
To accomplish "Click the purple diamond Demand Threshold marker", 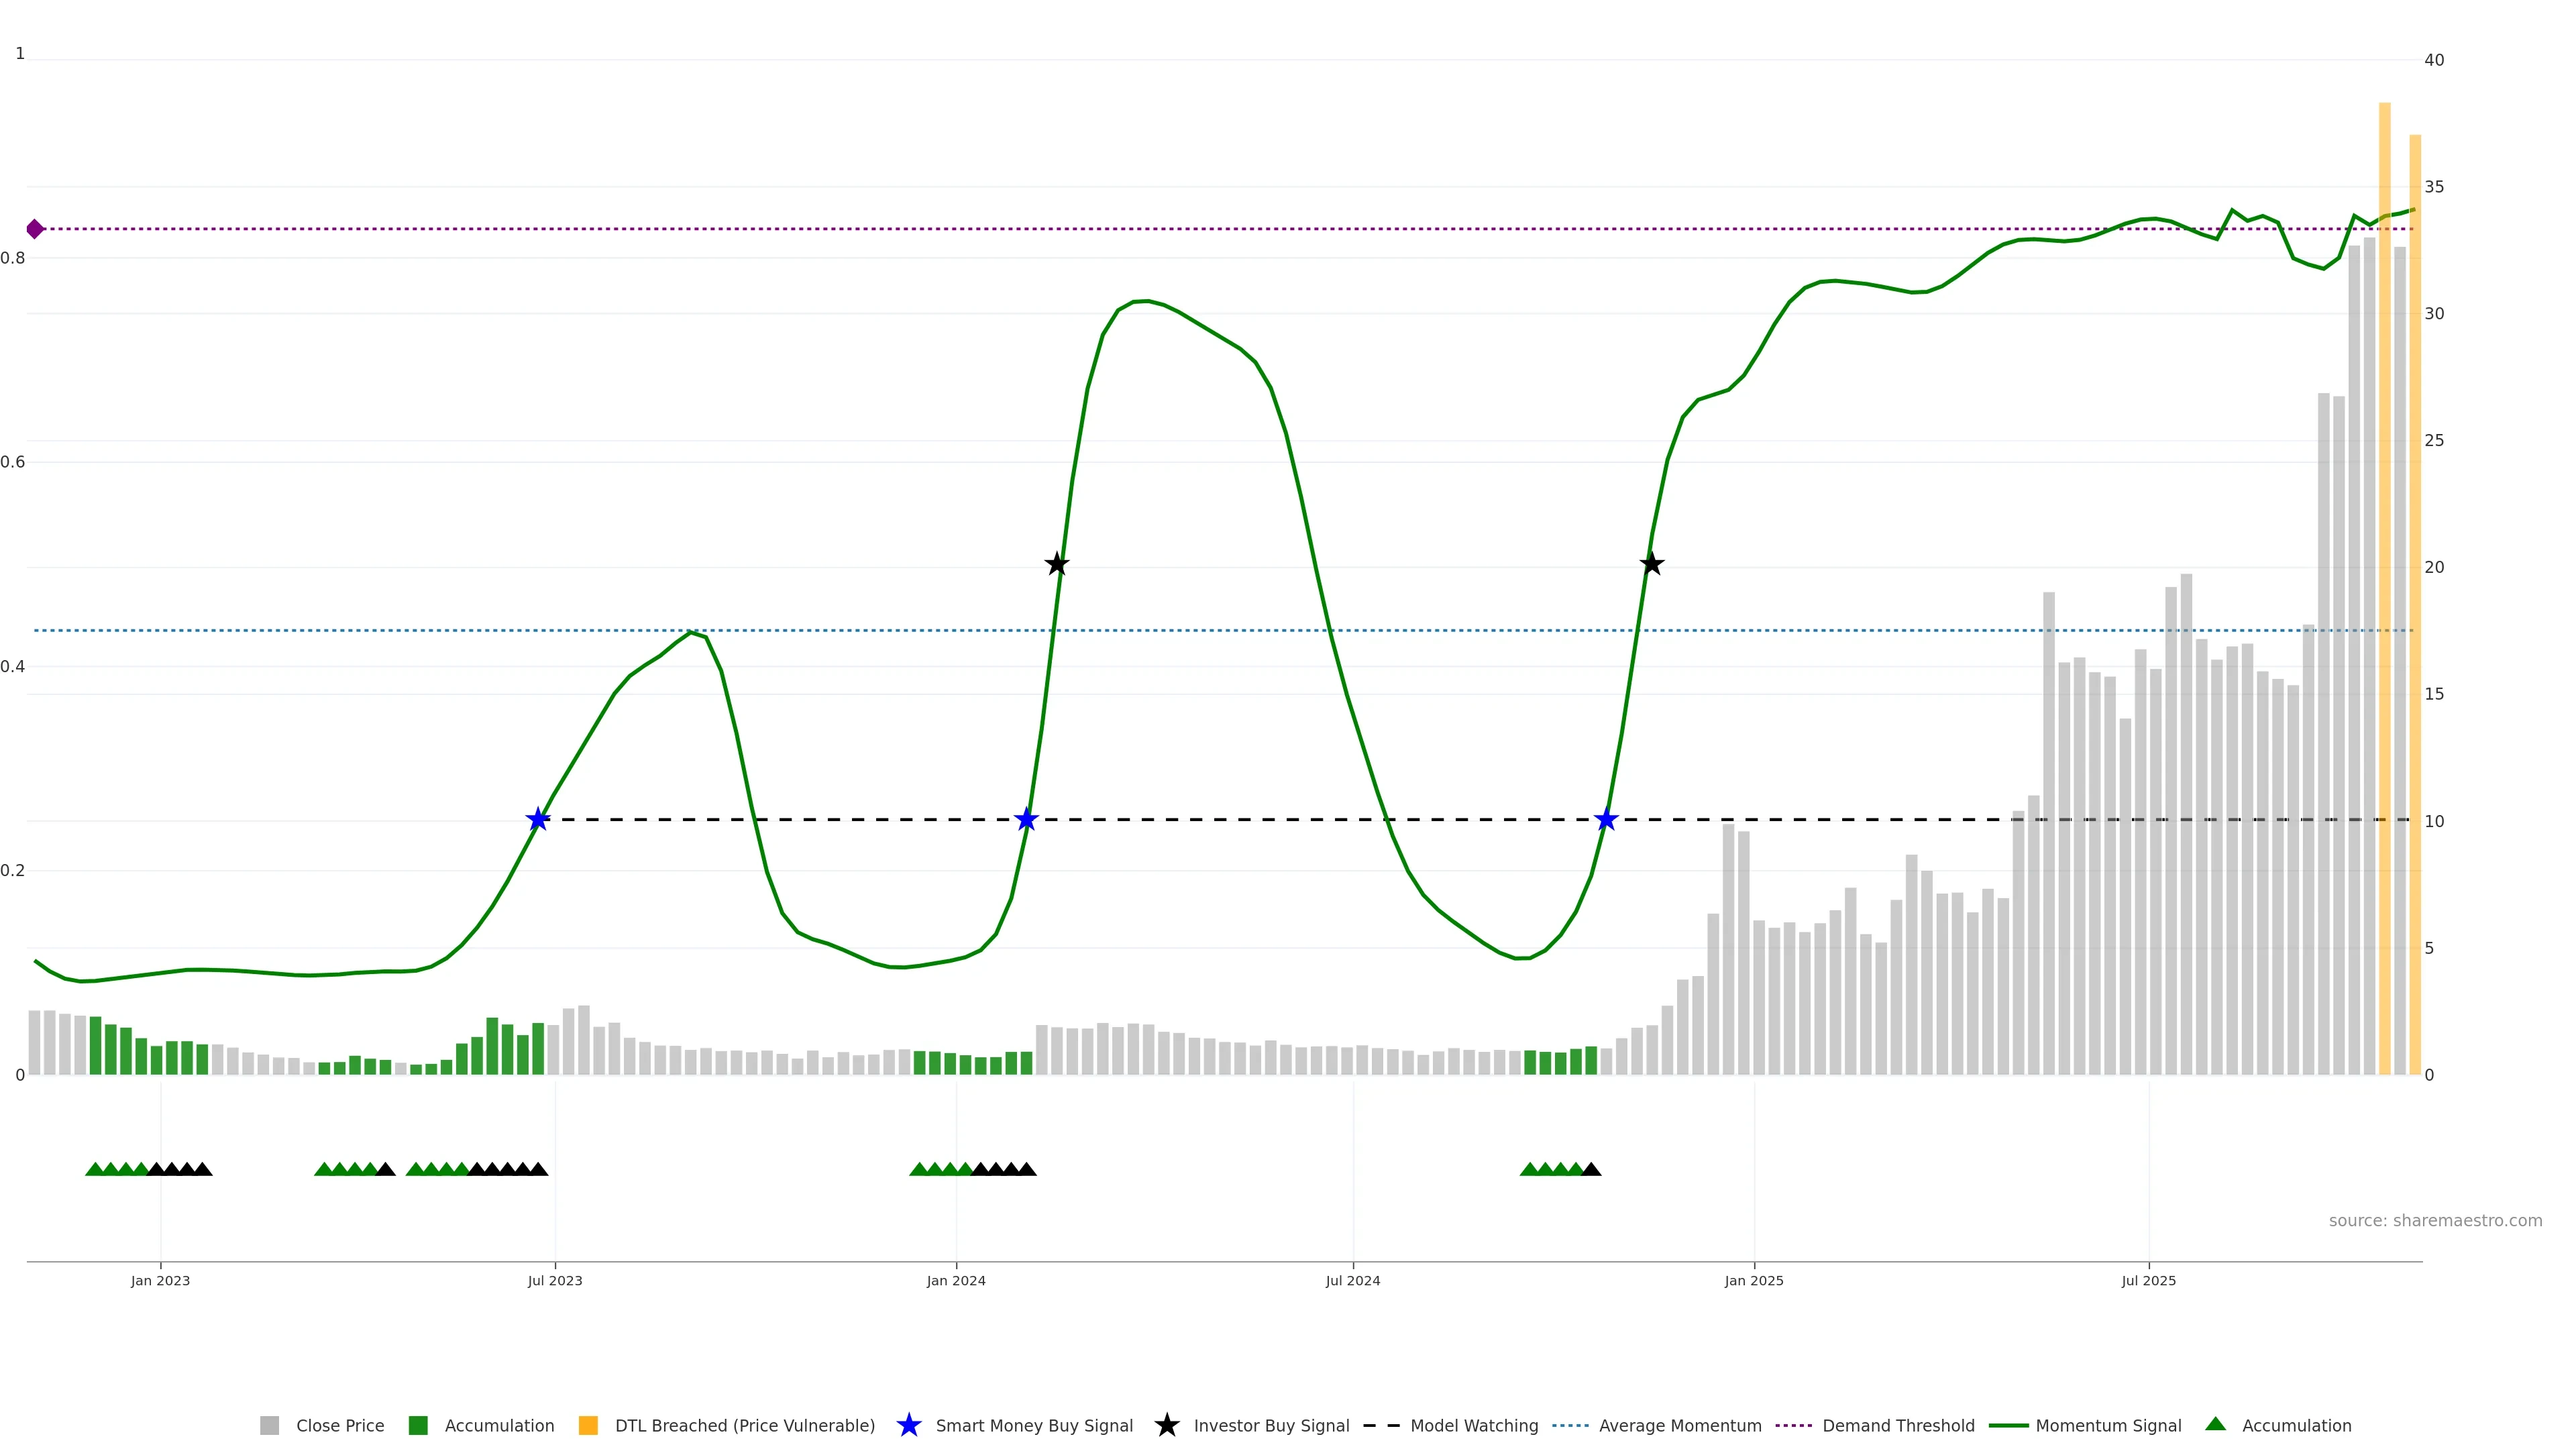I will pos(35,229).
